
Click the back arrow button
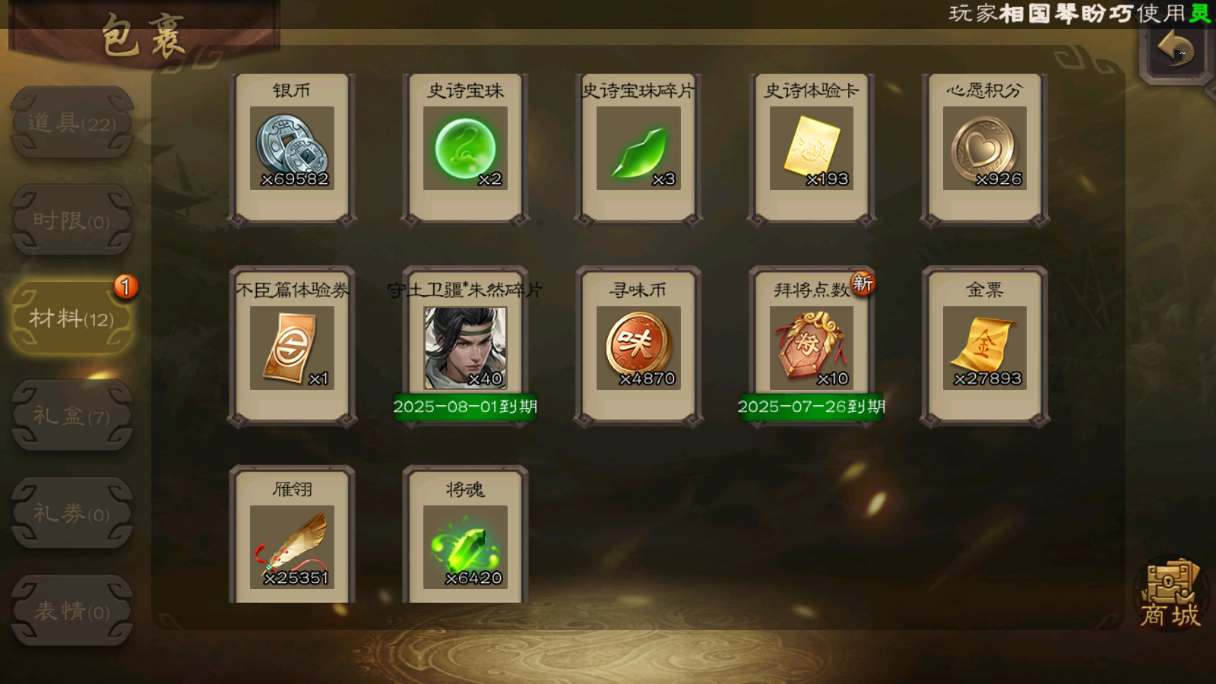[1177, 48]
